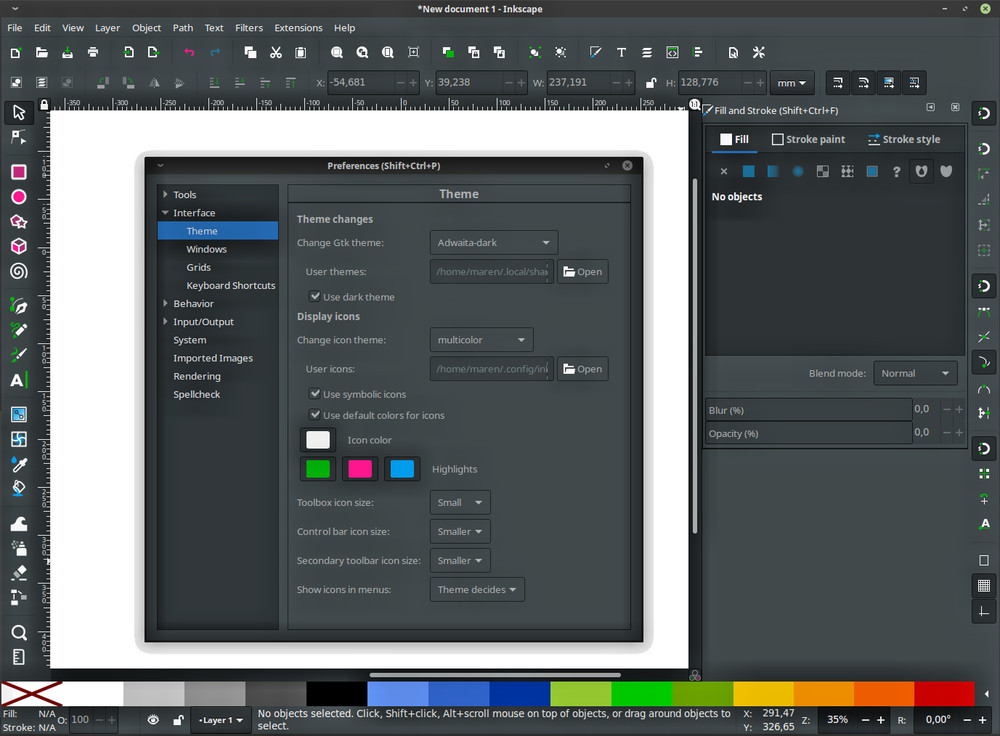Toggle the Use dark theme checkbox
This screenshot has height=736, width=1000.
[x=316, y=296]
